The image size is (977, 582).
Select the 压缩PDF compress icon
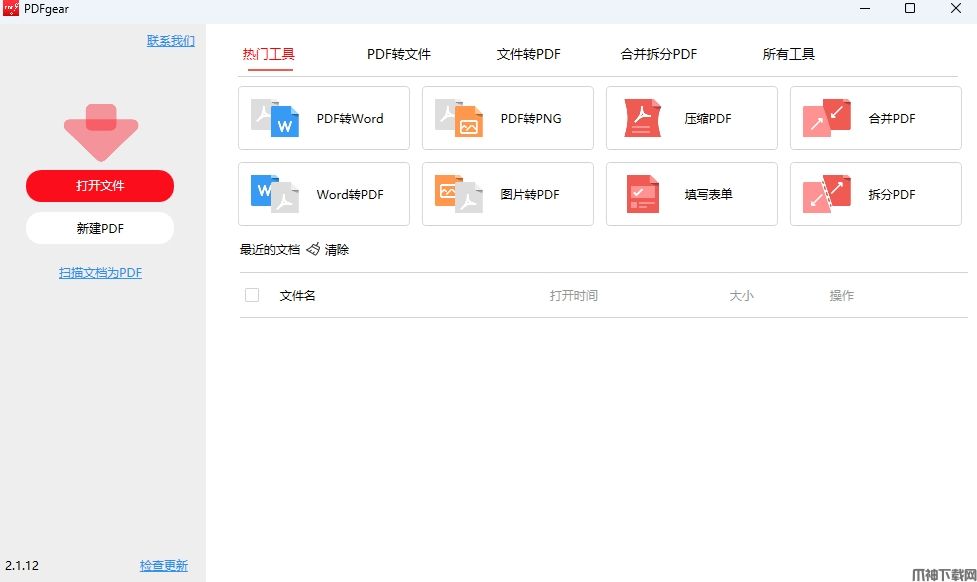(643, 119)
